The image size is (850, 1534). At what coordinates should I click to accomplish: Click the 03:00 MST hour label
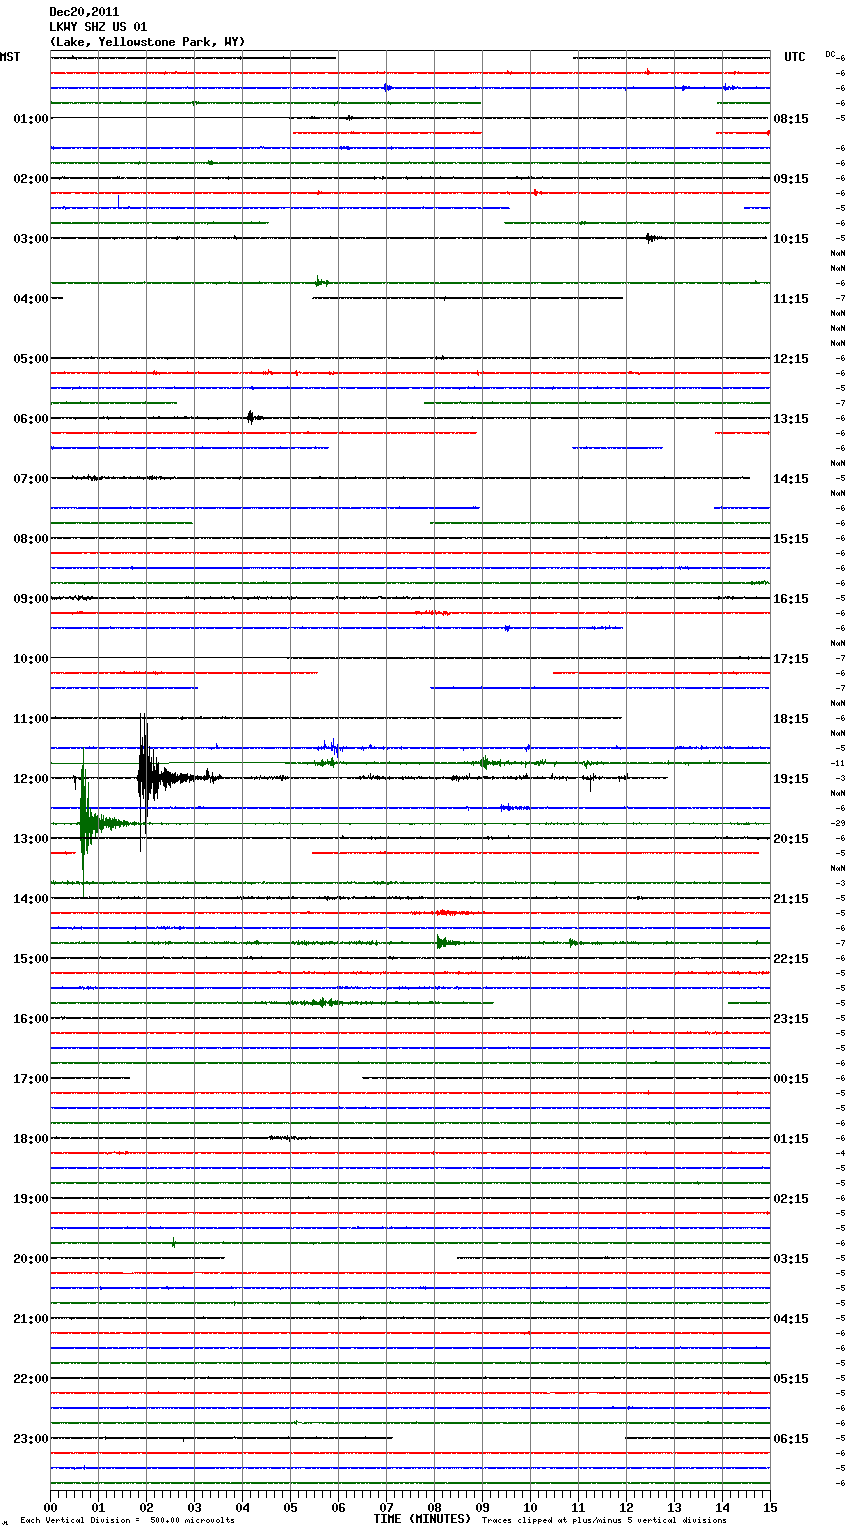(x=31, y=239)
